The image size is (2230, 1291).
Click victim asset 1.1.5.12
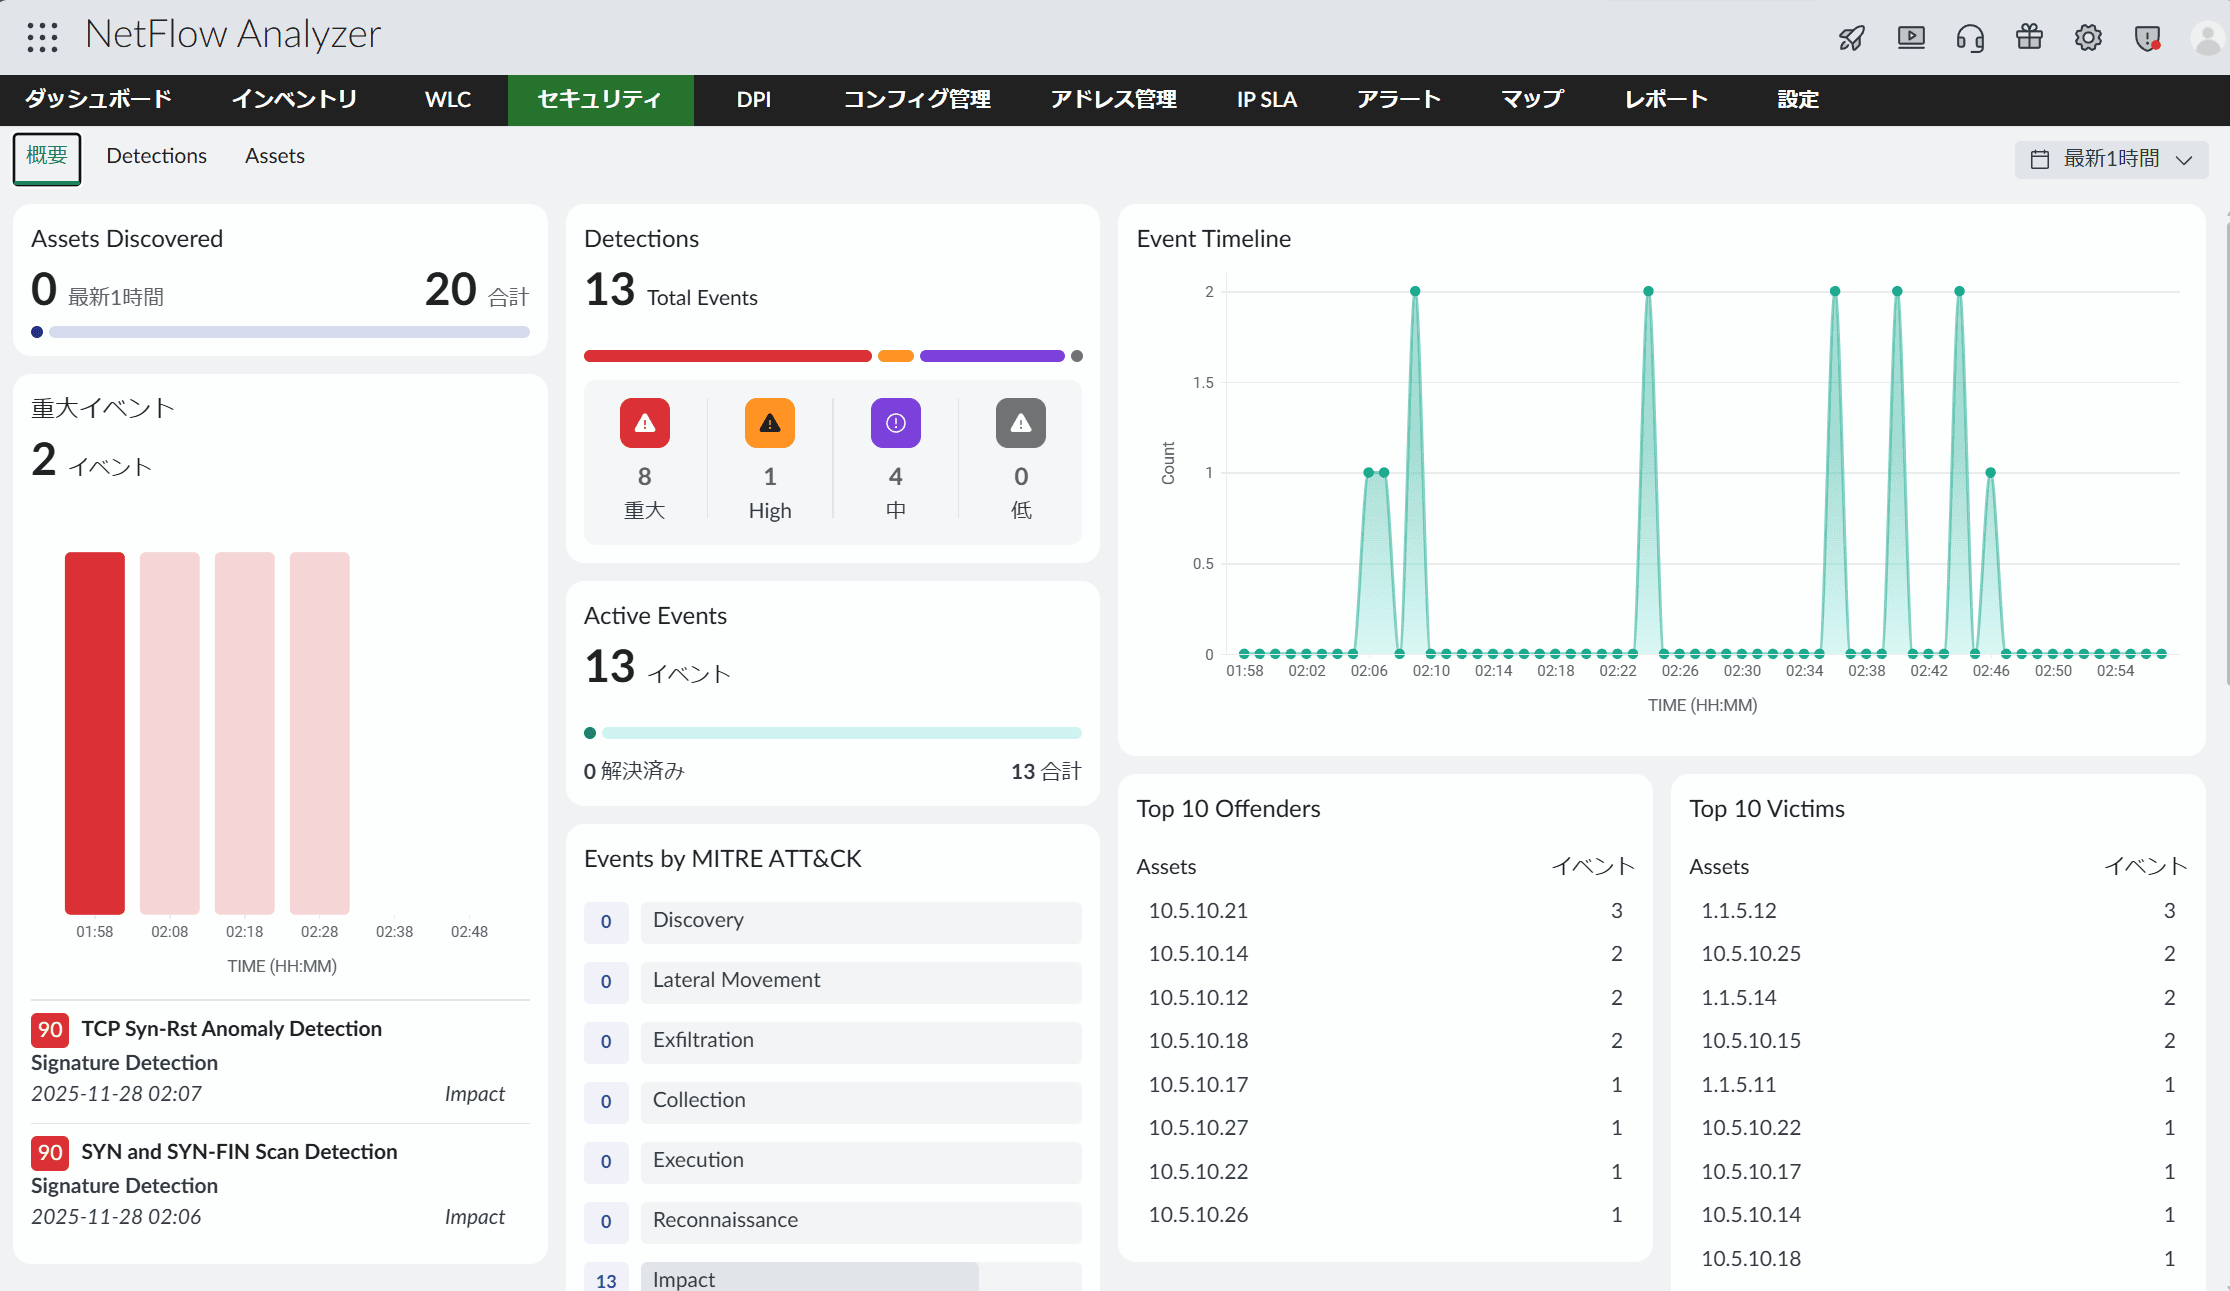(1739, 911)
